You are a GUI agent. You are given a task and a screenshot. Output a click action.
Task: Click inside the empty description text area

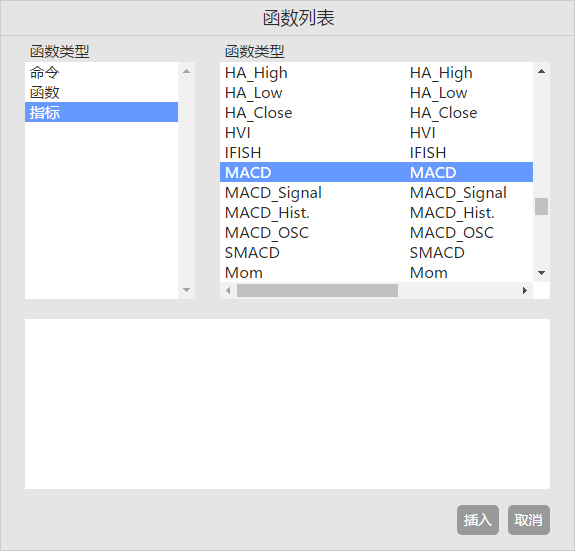click(287, 404)
